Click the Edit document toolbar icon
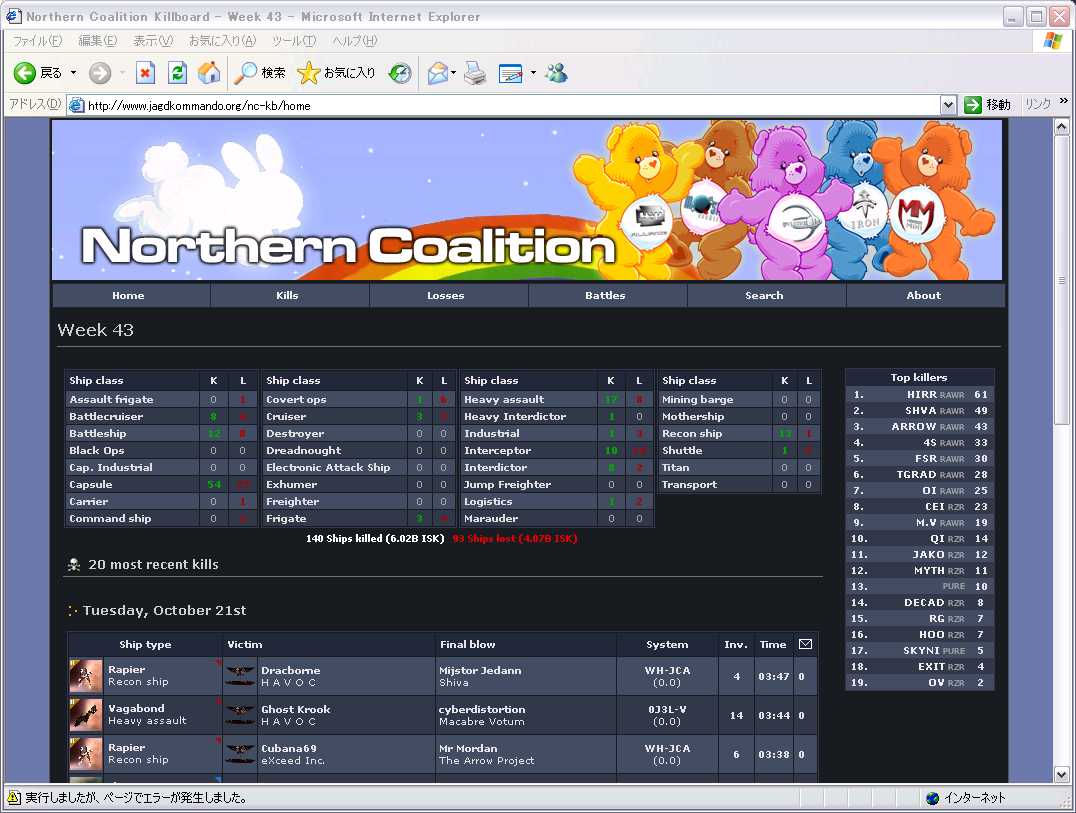The height and width of the screenshot is (813, 1076). tap(511, 73)
